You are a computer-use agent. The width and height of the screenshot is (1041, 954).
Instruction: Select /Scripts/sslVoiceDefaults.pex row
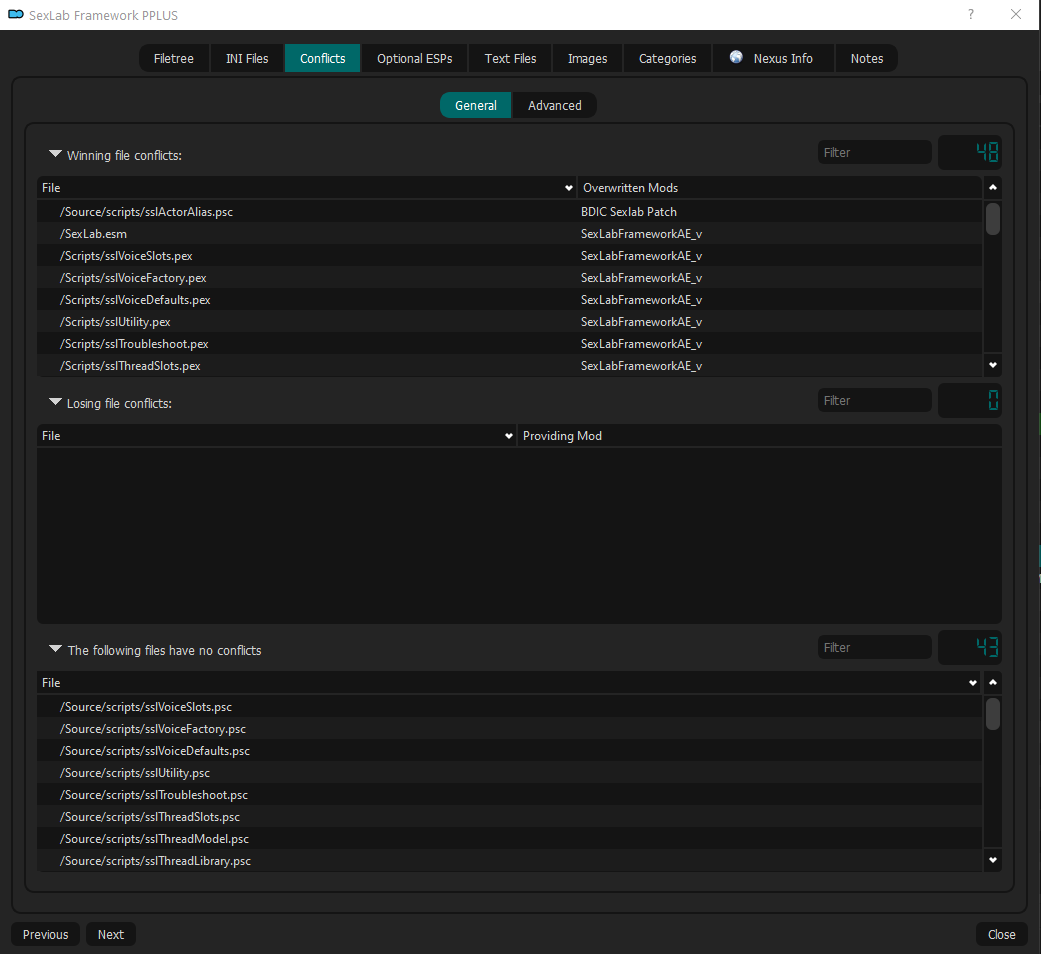click(509, 300)
